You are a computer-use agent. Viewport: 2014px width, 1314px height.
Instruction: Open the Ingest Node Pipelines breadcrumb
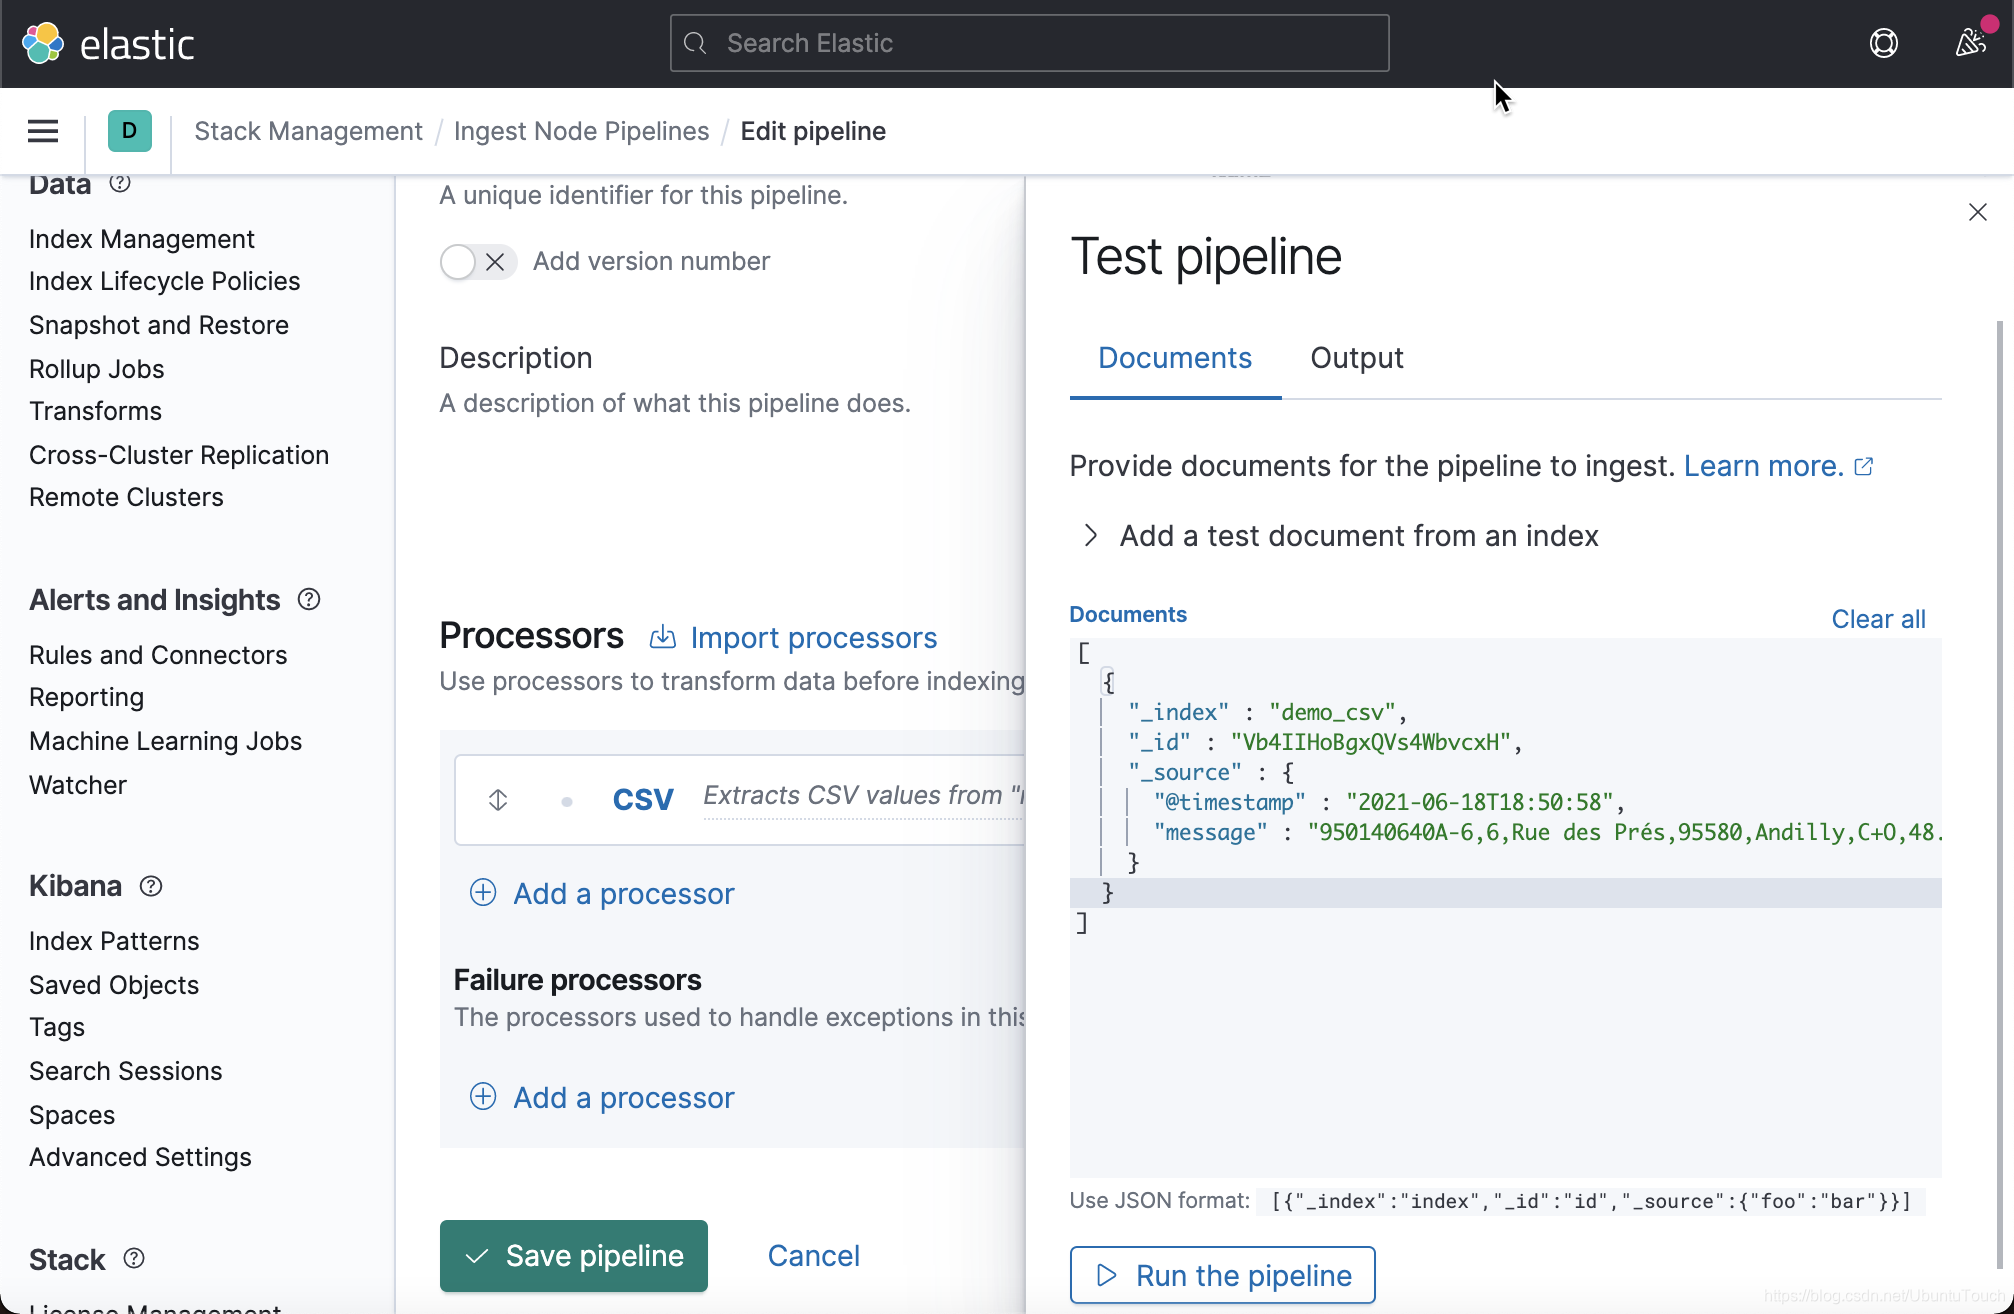point(581,131)
